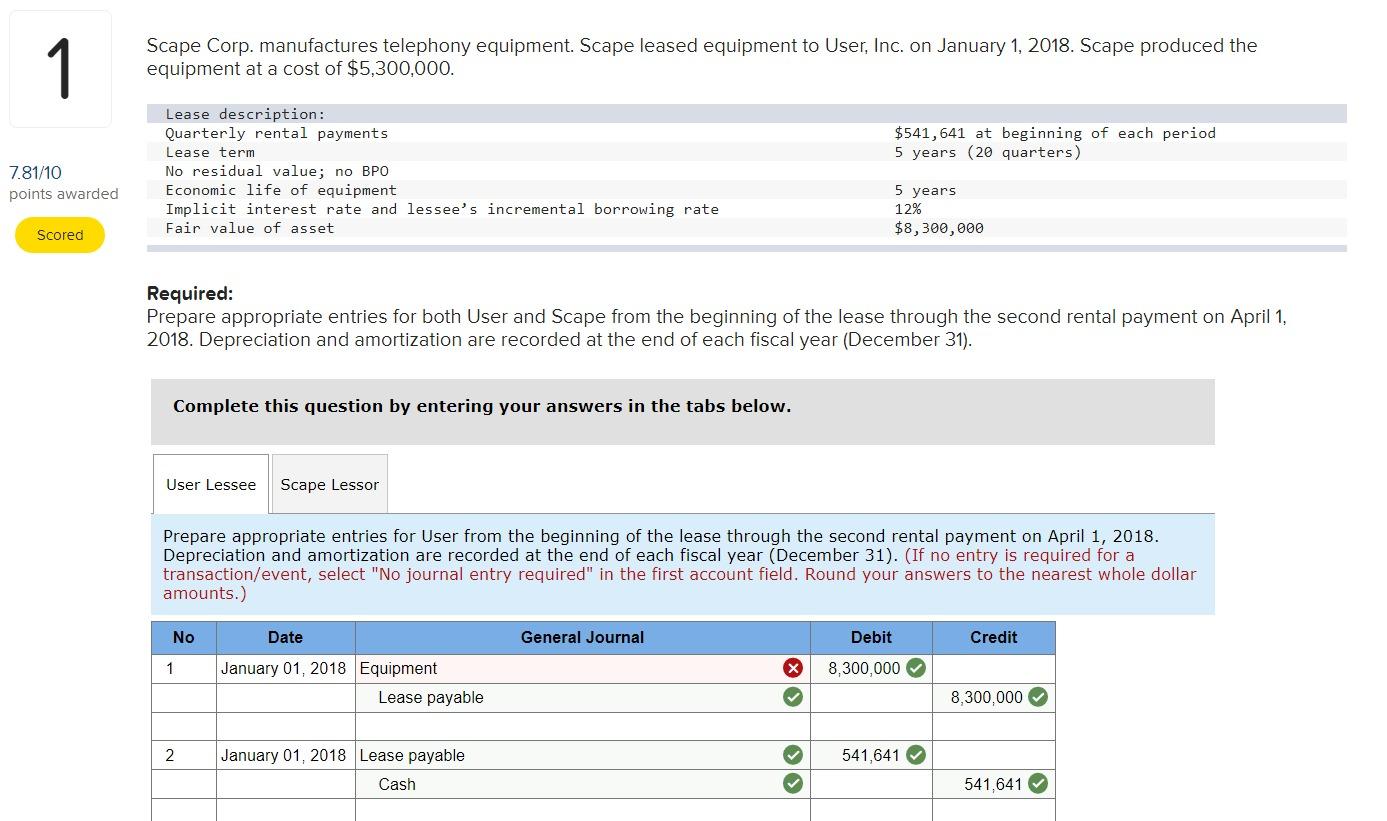Click the 7.81/10 points awarded score
Viewport: 1387px width, 821px height.
coord(63,183)
